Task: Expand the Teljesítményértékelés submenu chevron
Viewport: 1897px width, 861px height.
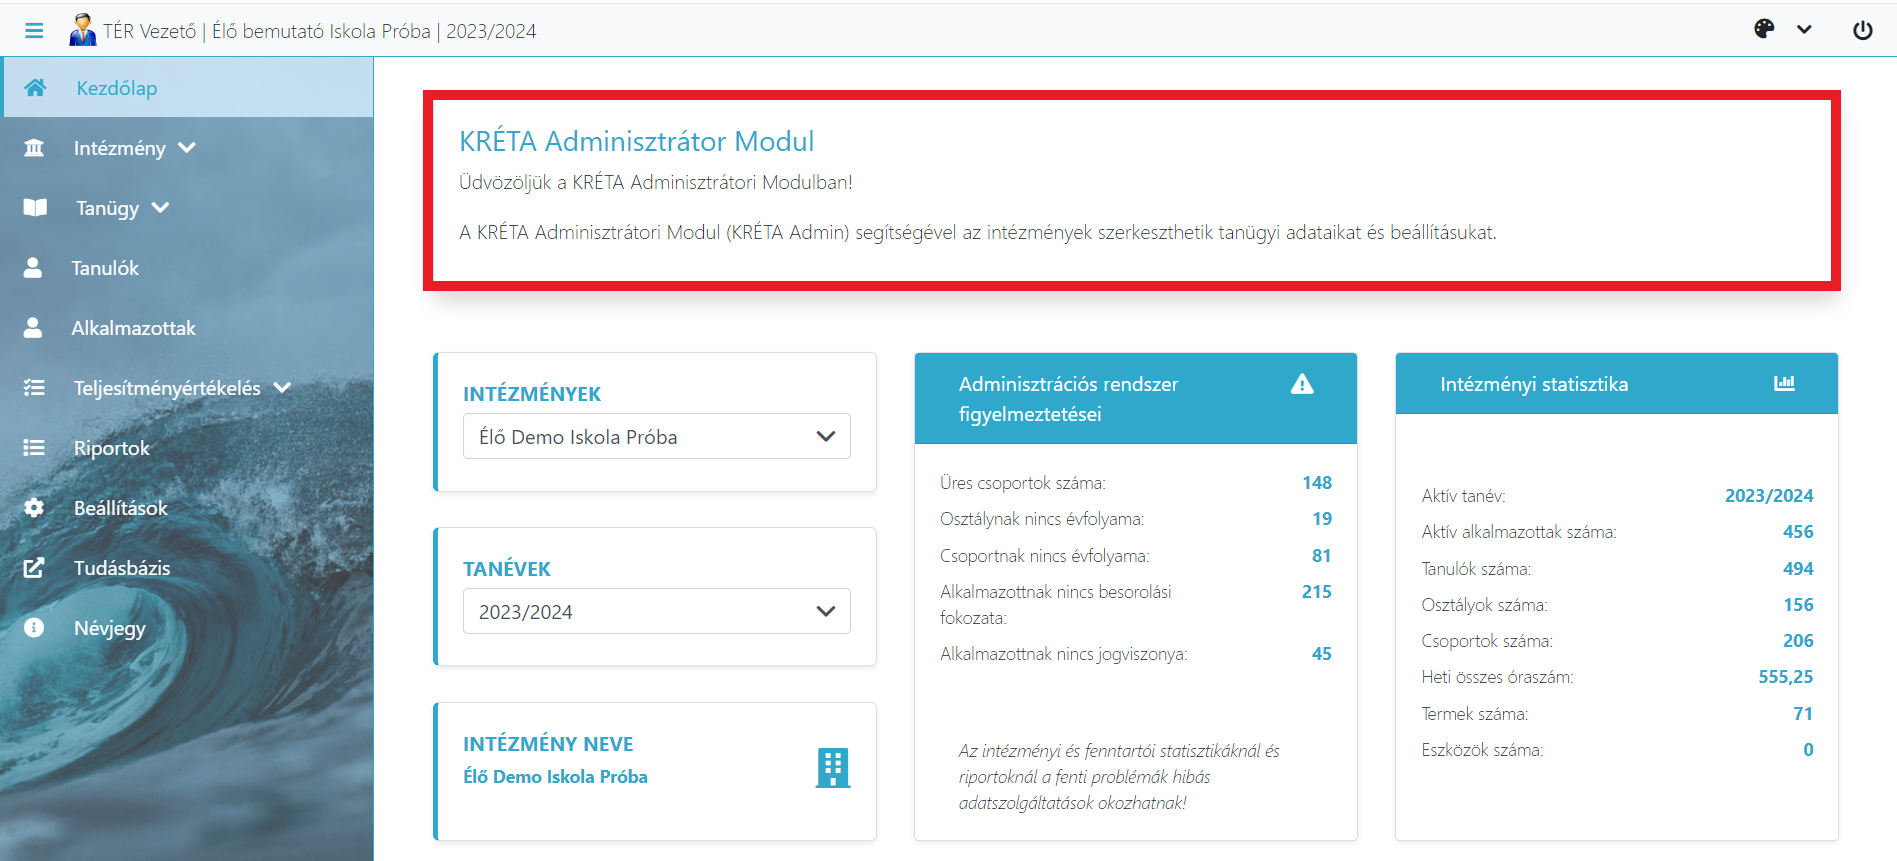Action: [x=282, y=388]
